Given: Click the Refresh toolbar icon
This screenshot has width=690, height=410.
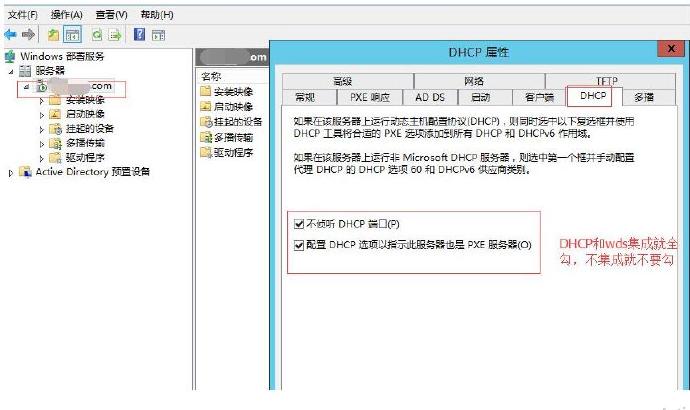Looking at the screenshot, I should tap(97, 34).
